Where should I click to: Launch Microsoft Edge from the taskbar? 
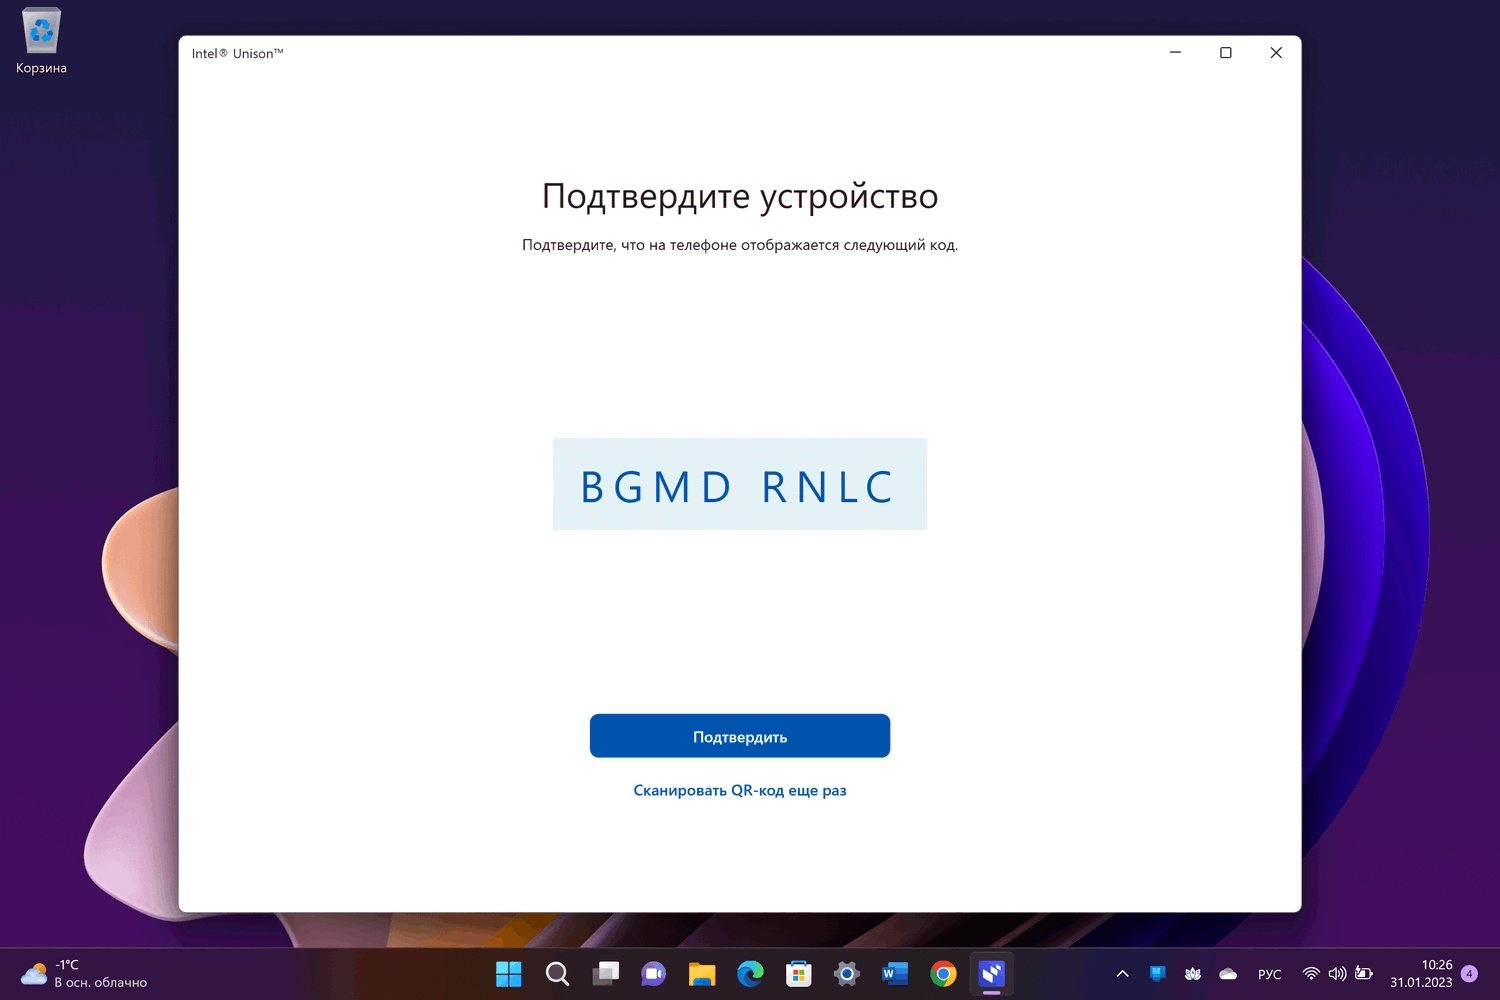tap(750, 974)
